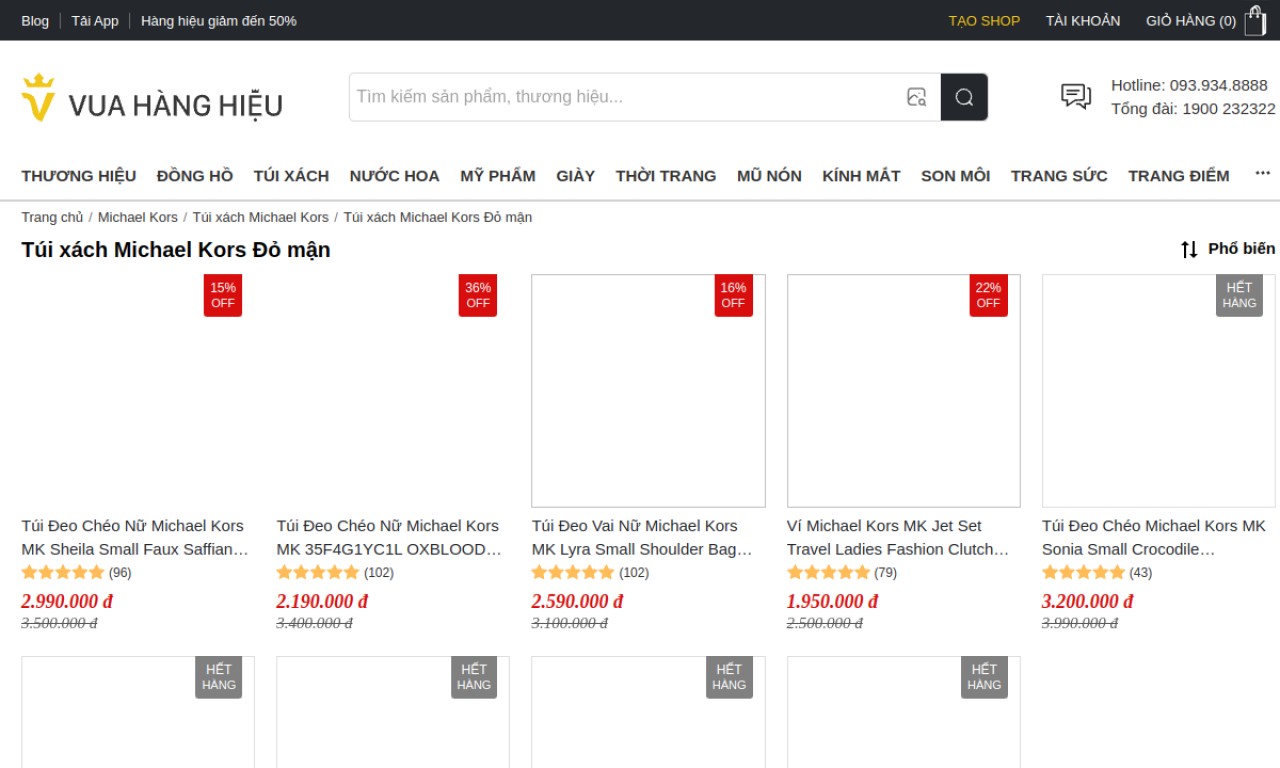Click the image search camera icon
The image size is (1280, 768).
coord(916,97)
